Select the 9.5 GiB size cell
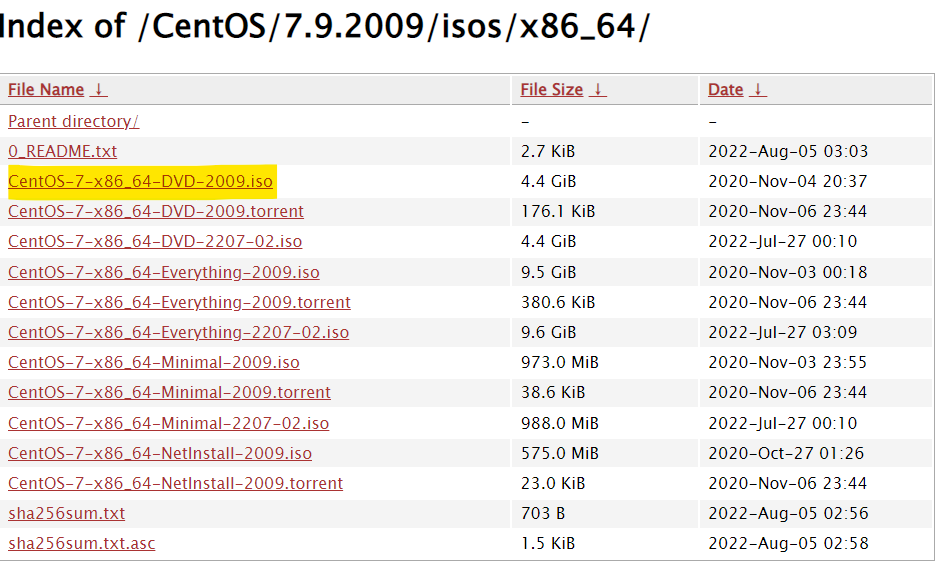The width and height of the screenshot is (939, 580). click(x=548, y=272)
